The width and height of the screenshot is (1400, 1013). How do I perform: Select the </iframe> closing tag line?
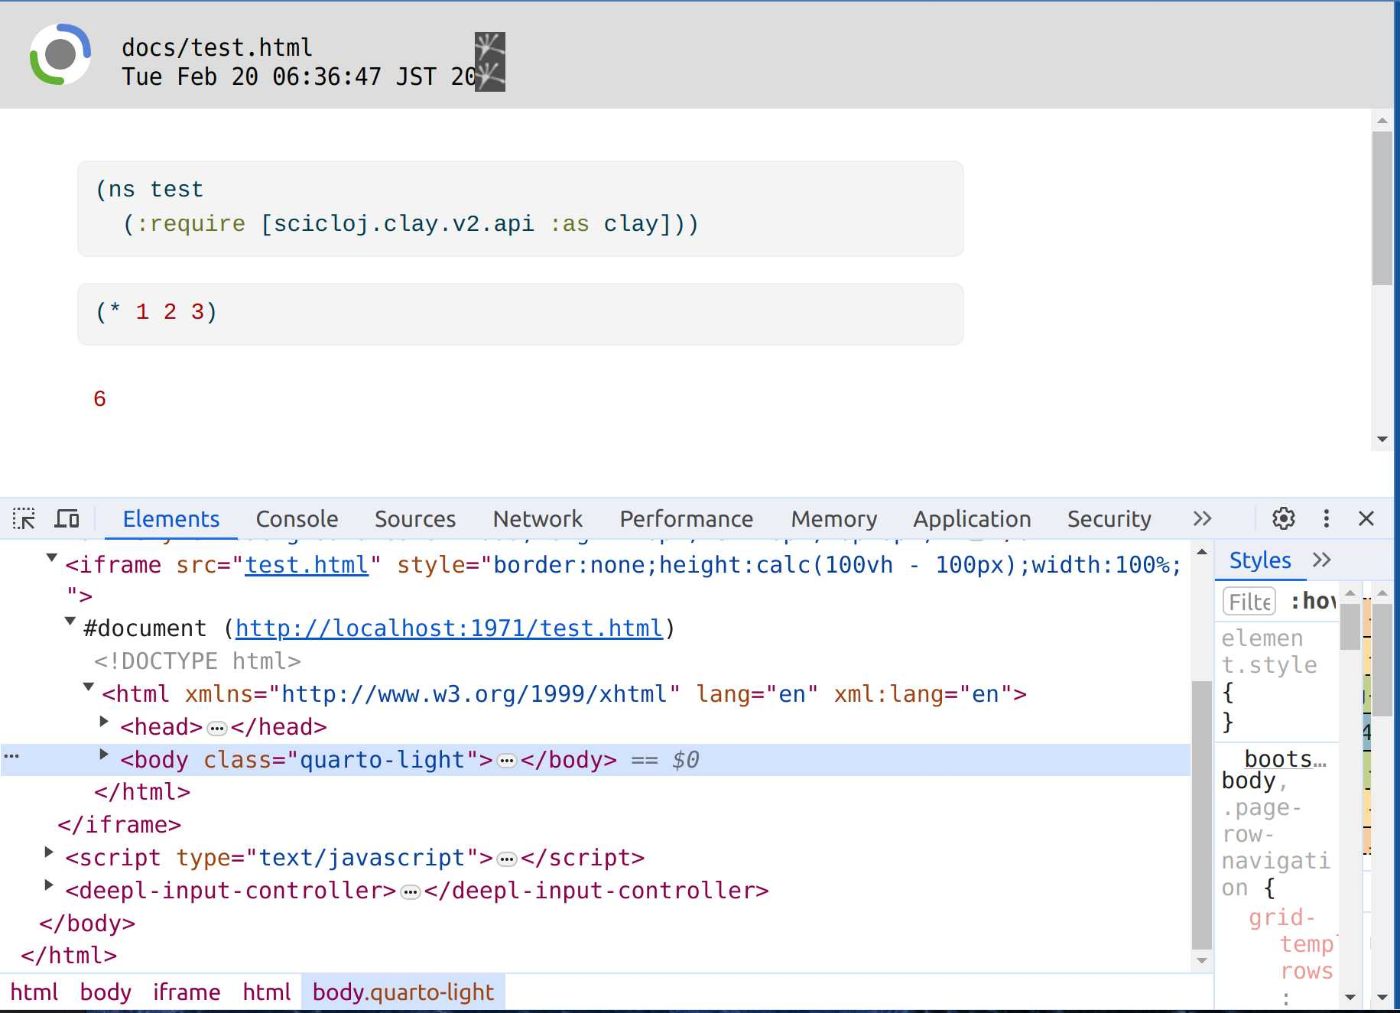(x=119, y=825)
